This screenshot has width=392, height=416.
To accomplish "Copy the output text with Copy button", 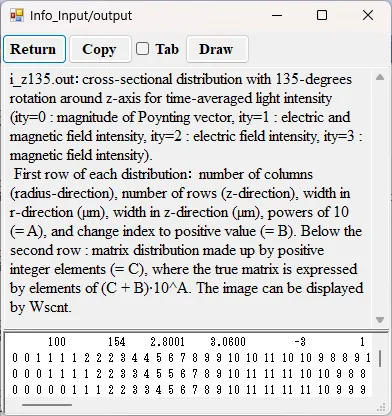I will pyautogui.click(x=100, y=49).
